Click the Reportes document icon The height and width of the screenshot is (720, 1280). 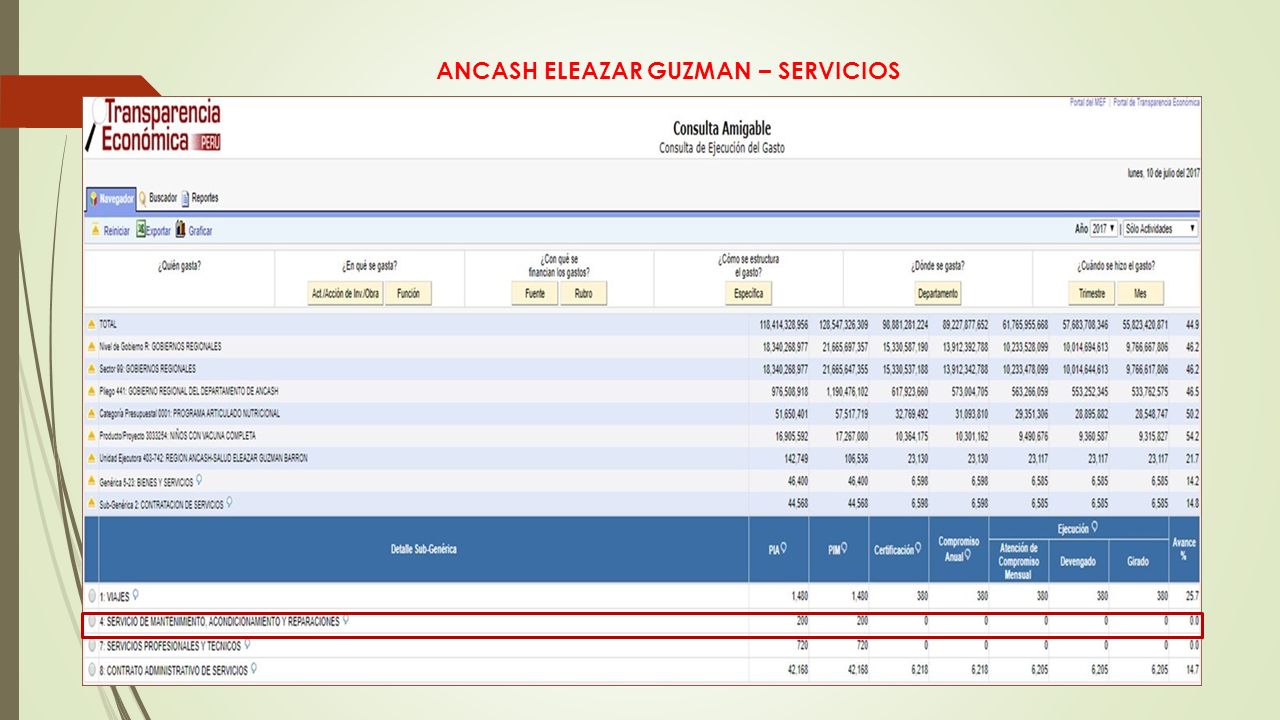(185, 198)
